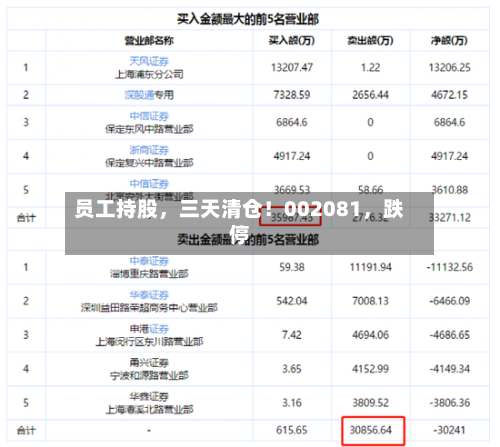500x447 pixels.
Task: Click the net amount 3610.88
Action: click(x=449, y=190)
